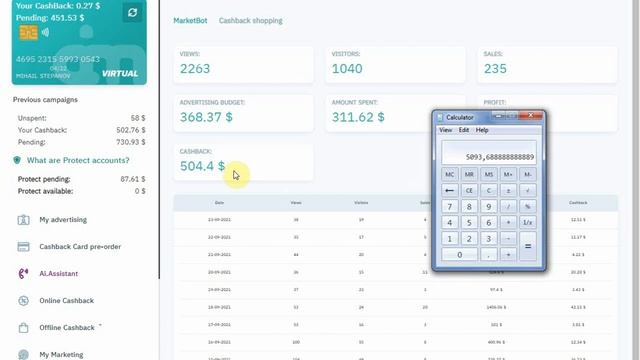Image resolution: width=640 pixels, height=360 pixels.
Task: Select the Protect pending amount 87.61 $
Action: coord(133,179)
